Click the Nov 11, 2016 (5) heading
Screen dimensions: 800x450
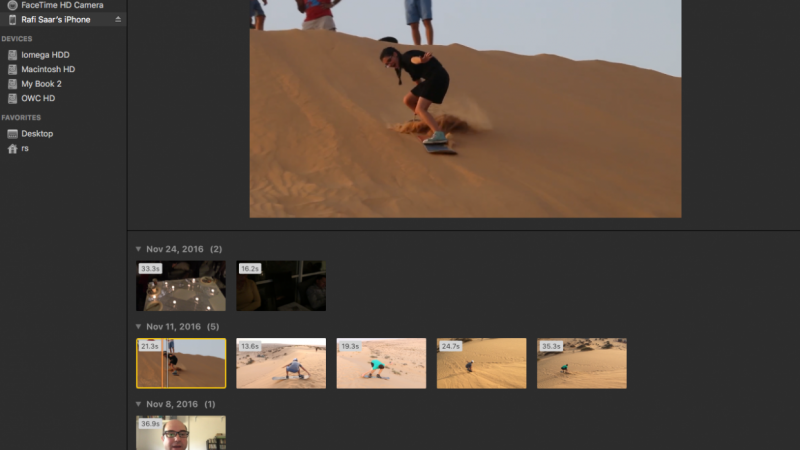coord(183,327)
